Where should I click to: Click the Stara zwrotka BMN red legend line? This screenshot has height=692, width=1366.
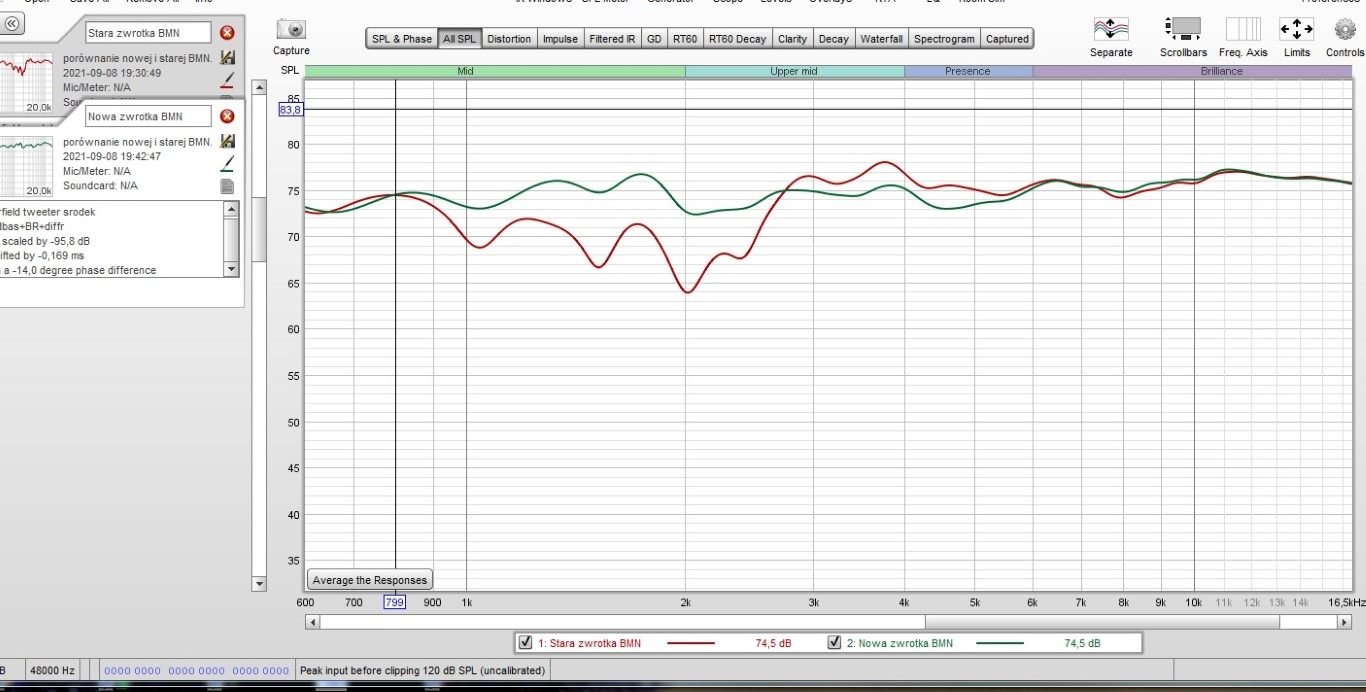(x=691, y=643)
